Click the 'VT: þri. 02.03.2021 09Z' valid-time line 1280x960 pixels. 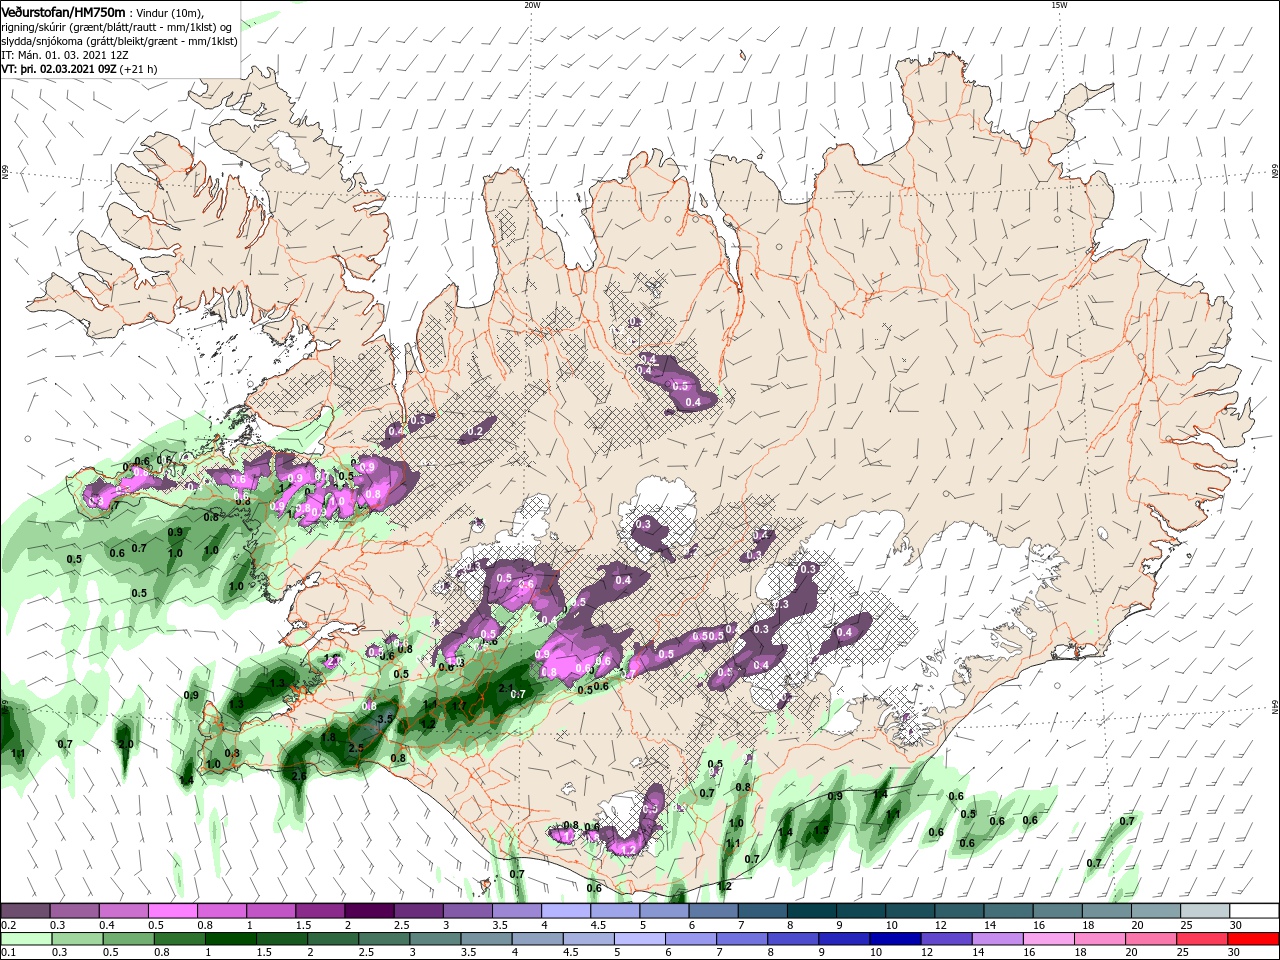(x=59, y=70)
